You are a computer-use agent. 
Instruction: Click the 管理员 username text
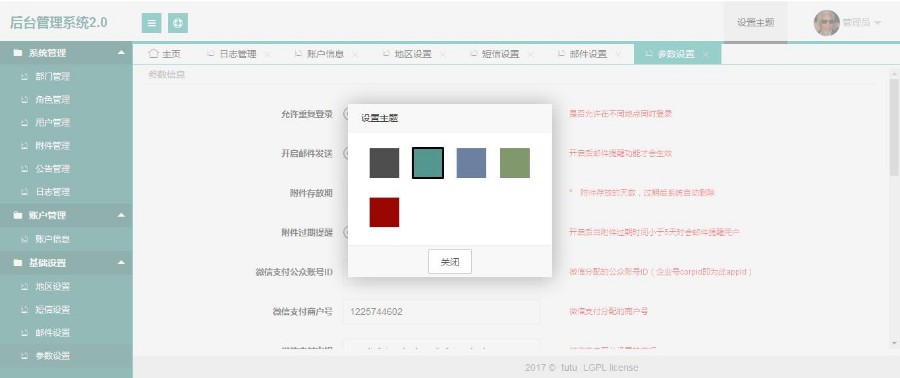tap(855, 23)
